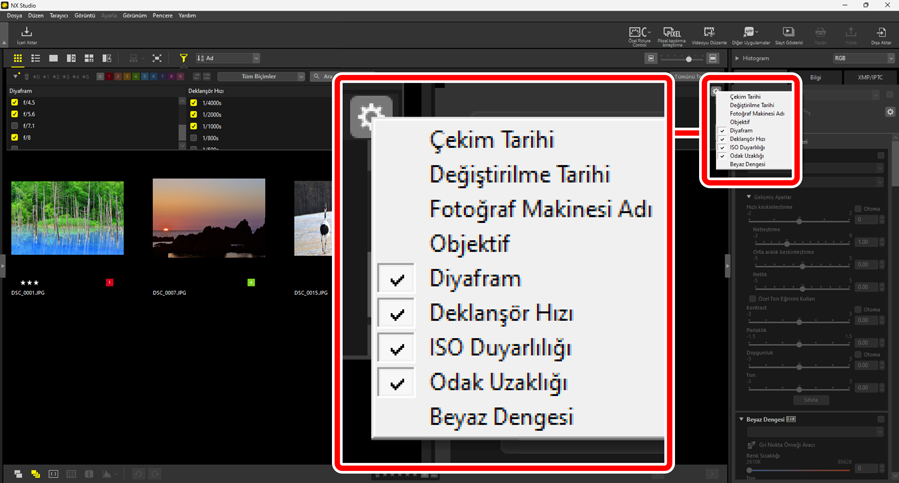Open the Ad sort order dropdown
899x483 pixels.
(x=228, y=59)
